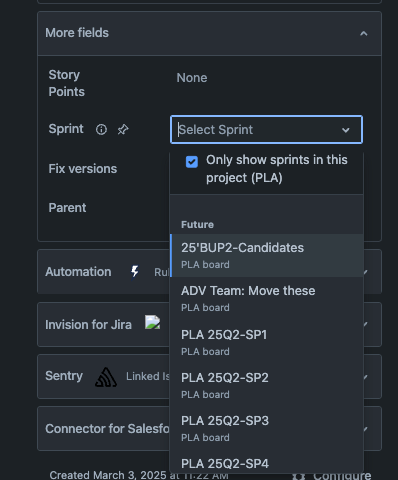Choose sprint PLA 25Q2-SP1
398x480 pixels.
tap(267, 342)
